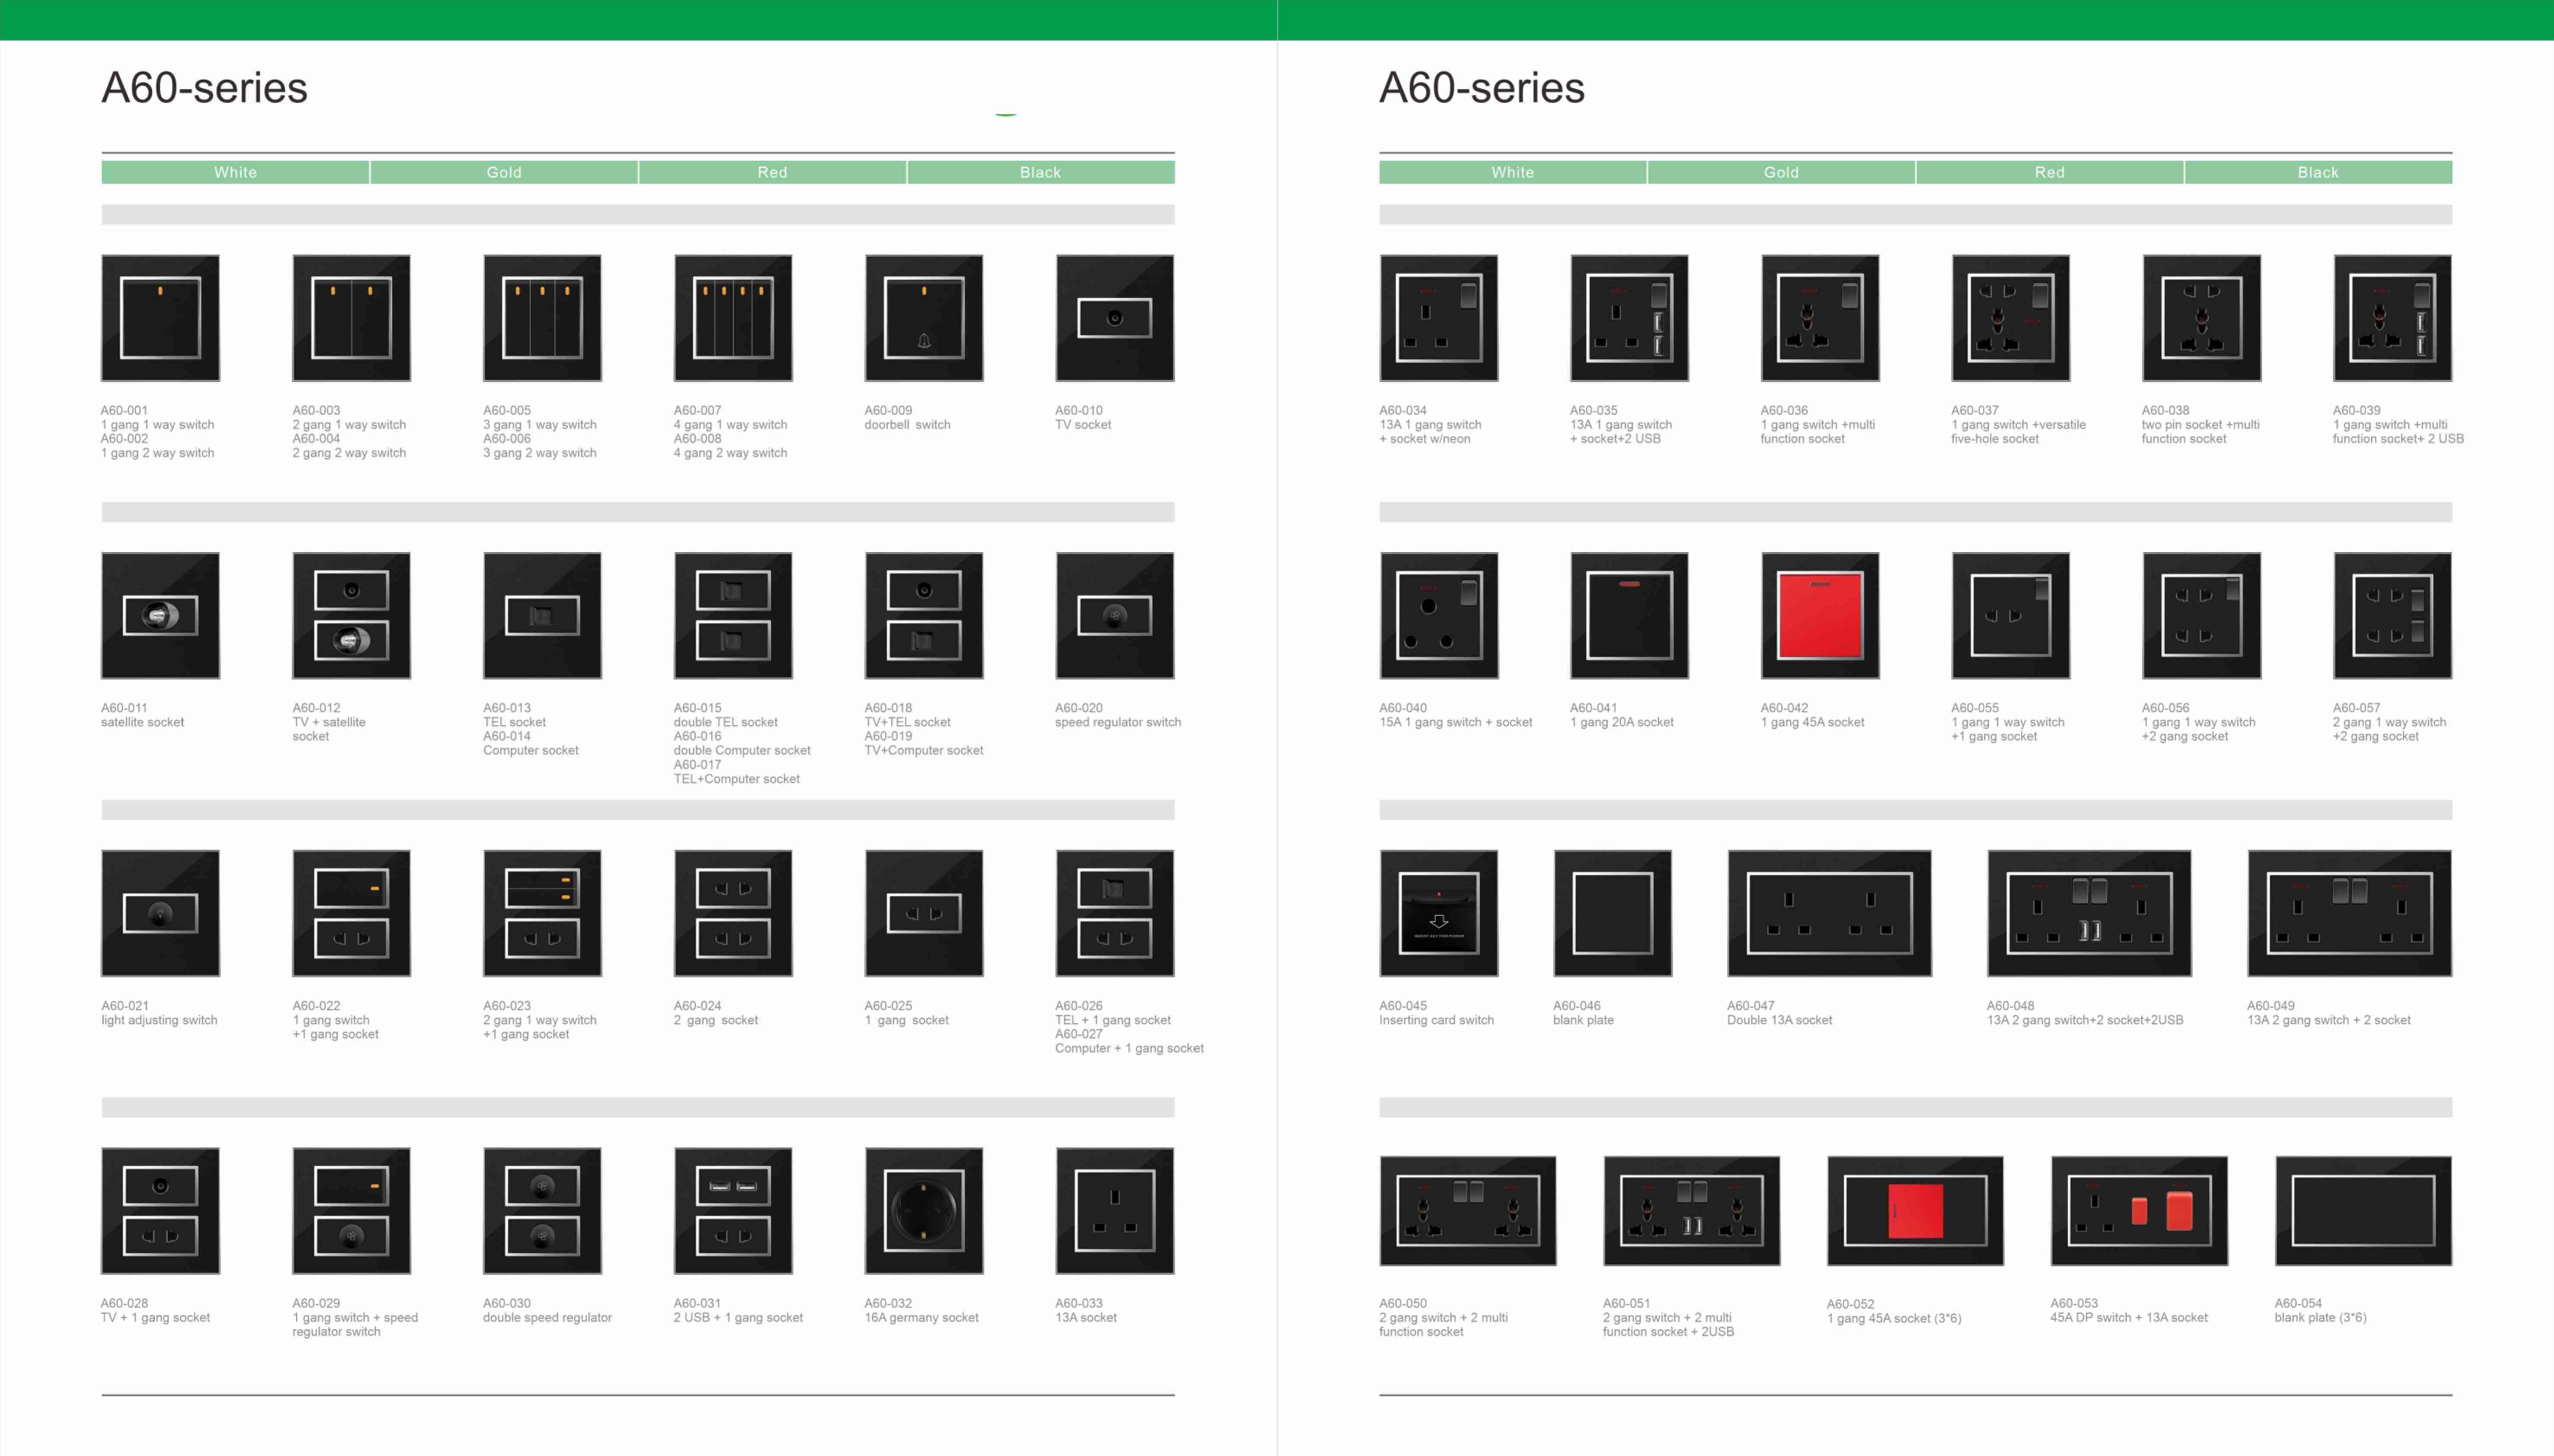The height and width of the screenshot is (1456, 2554).
Task: Choose the Gold color tab on left page
Action: pos(504,172)
